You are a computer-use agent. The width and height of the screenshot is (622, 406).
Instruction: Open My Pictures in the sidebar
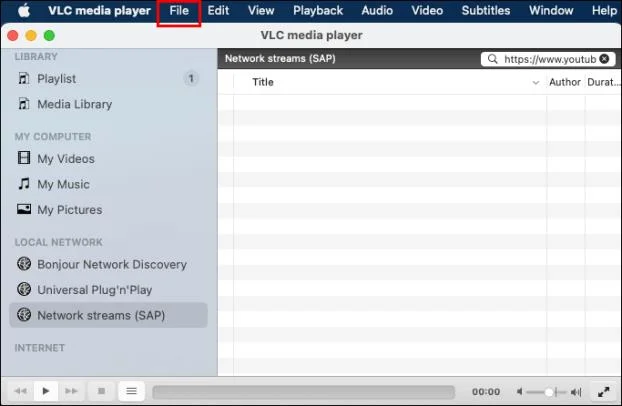coord(108,210)
